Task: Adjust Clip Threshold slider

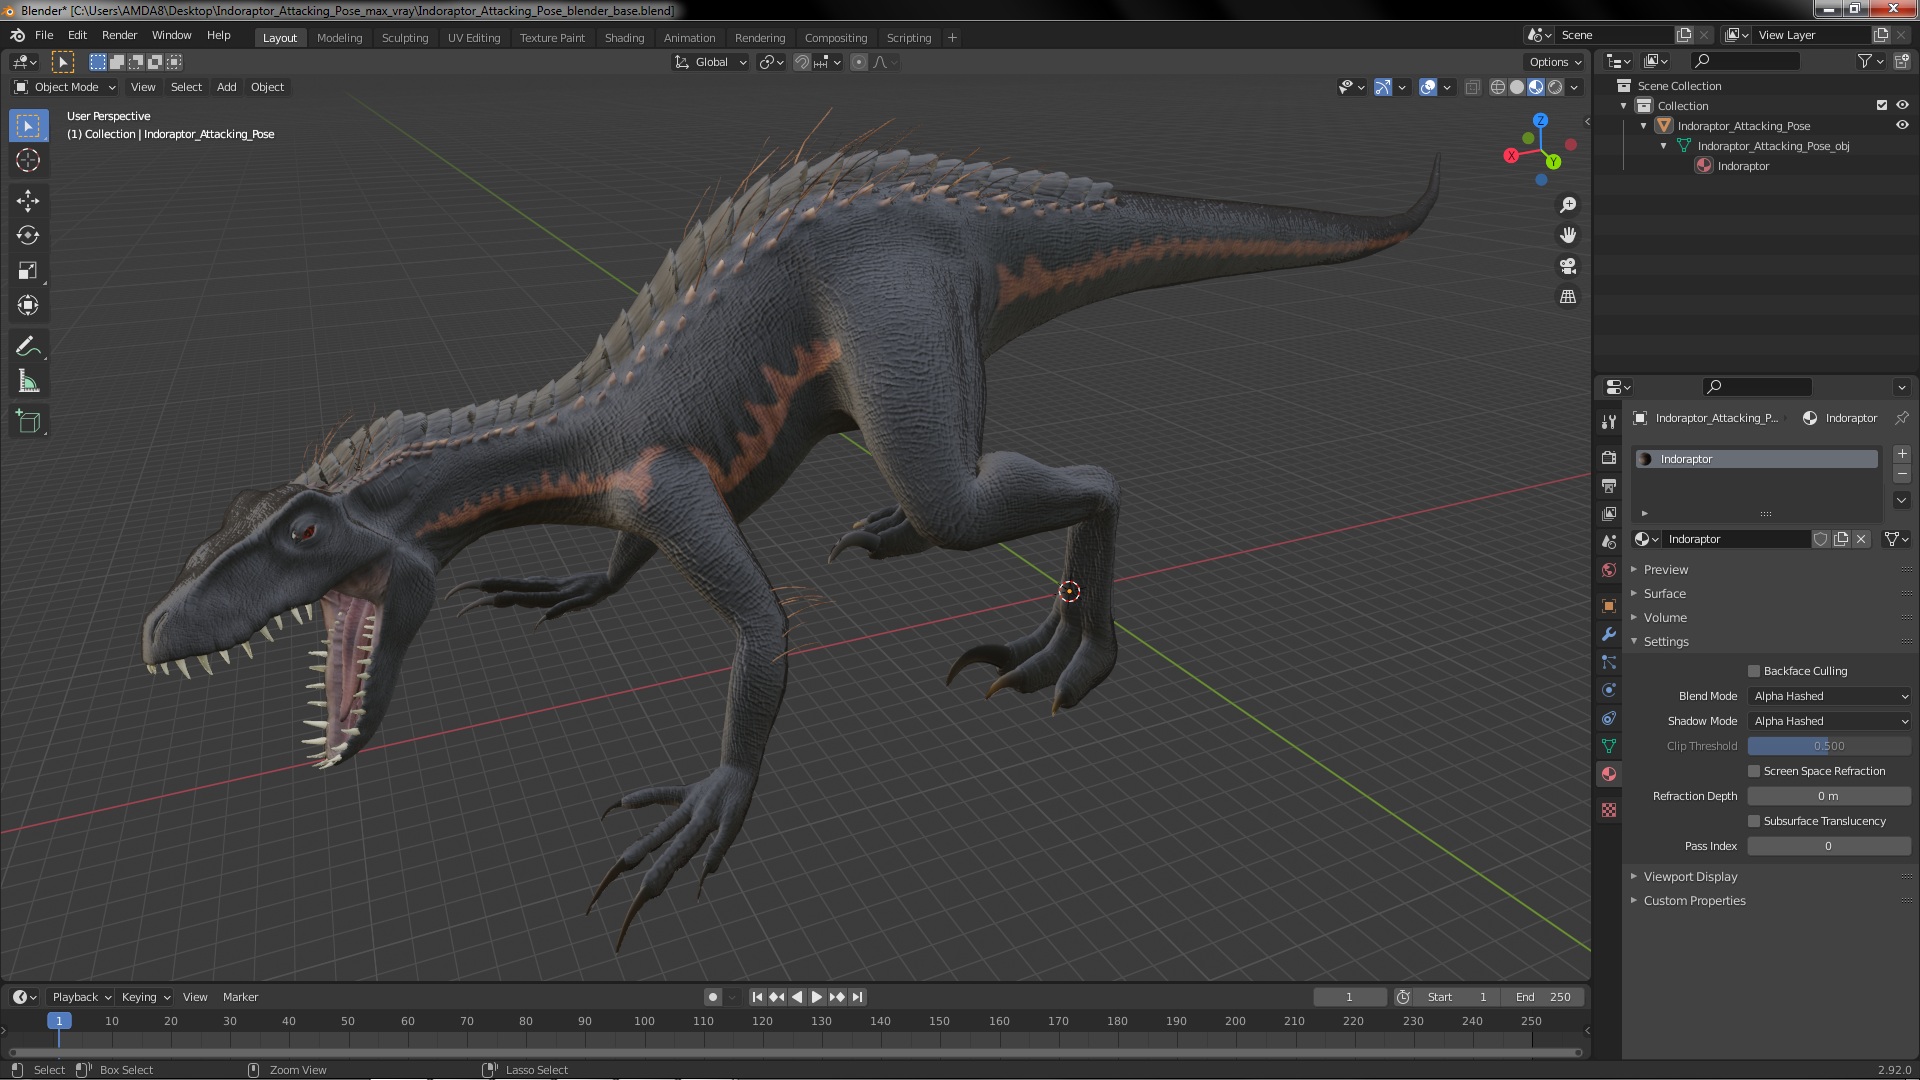Action: tap(1830, 746)
